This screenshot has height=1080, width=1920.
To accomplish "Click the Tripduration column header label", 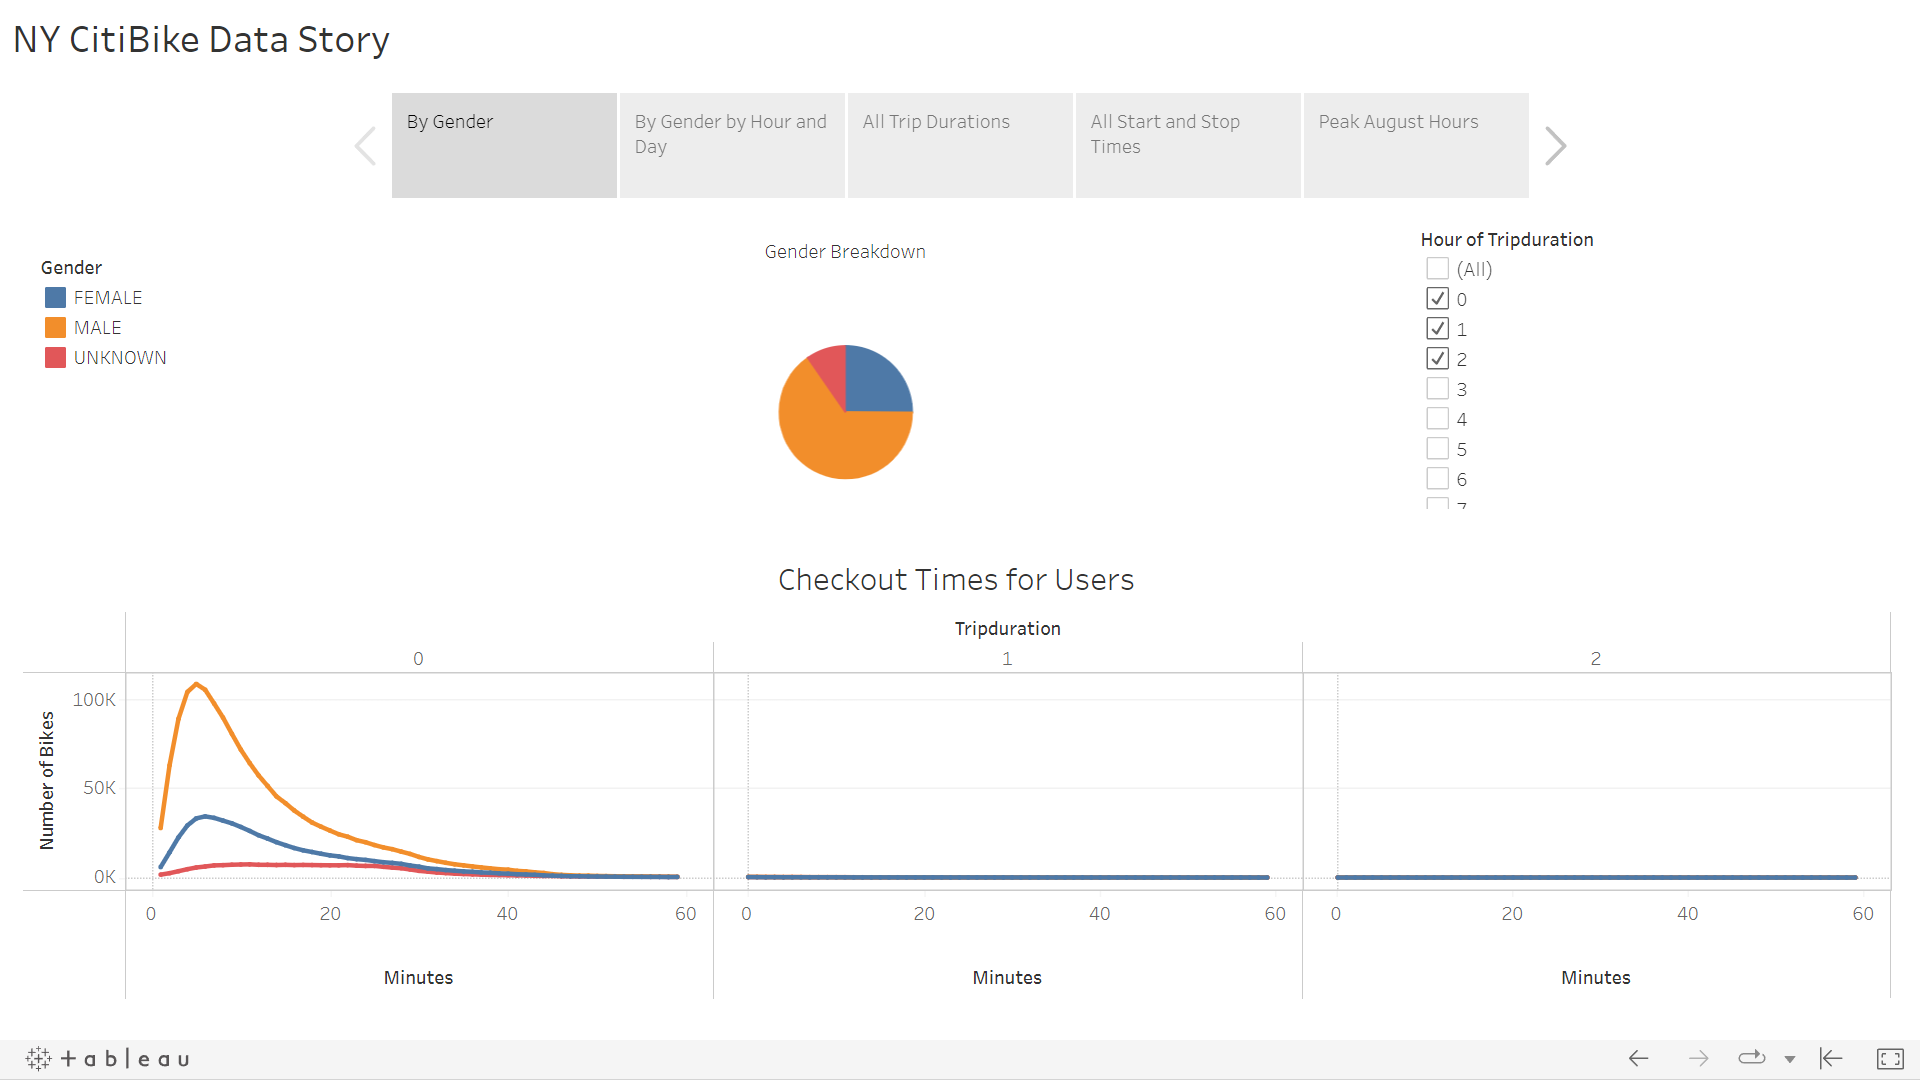I will tap(1007, 629).
